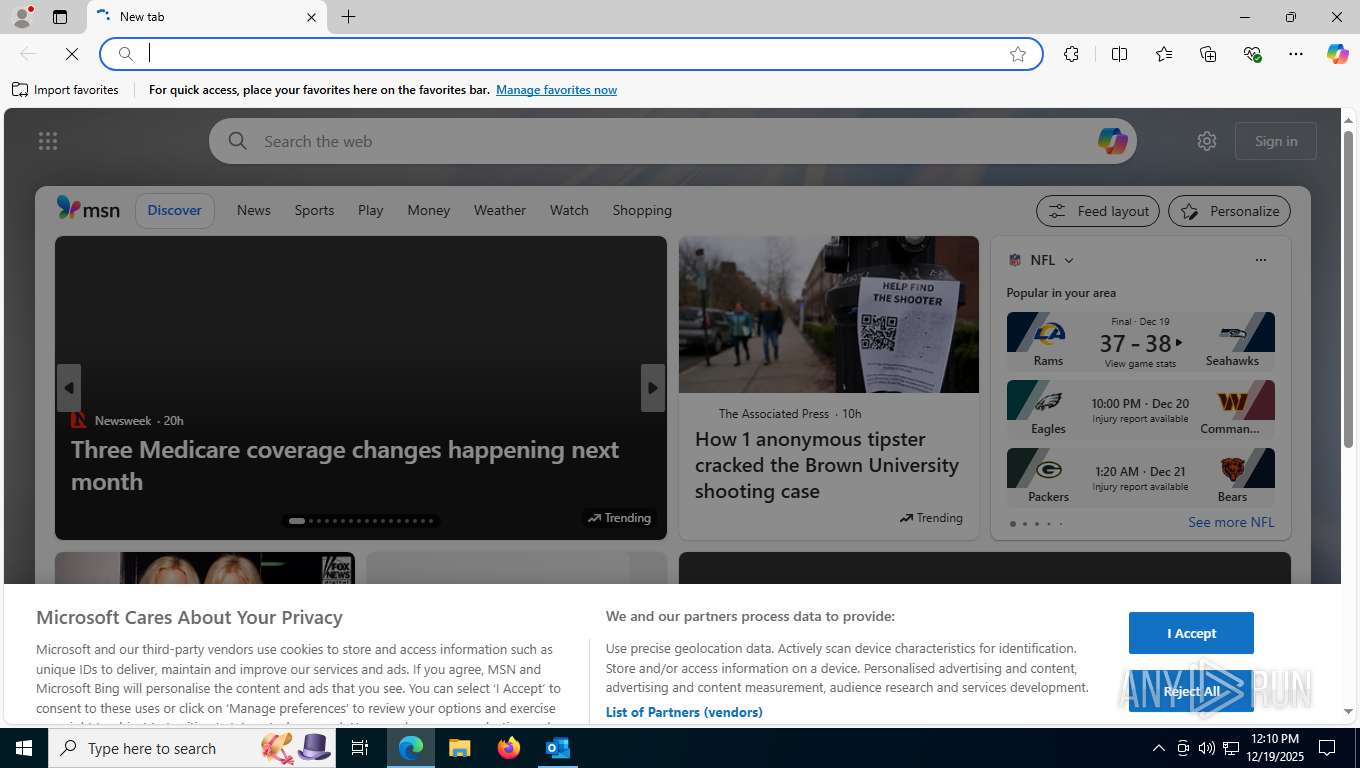Click the page vertical scrollbar
This screenshot has width=1360, height=768.
[x=1348, y=288]
